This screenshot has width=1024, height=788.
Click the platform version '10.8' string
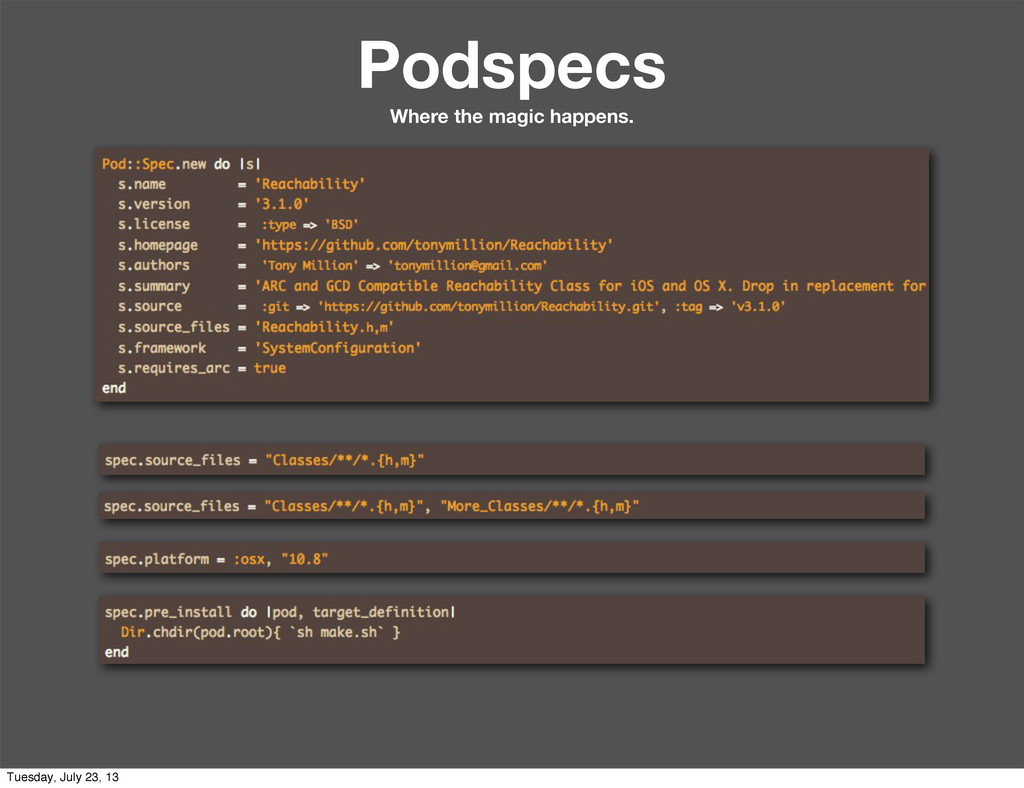(304, 559)
